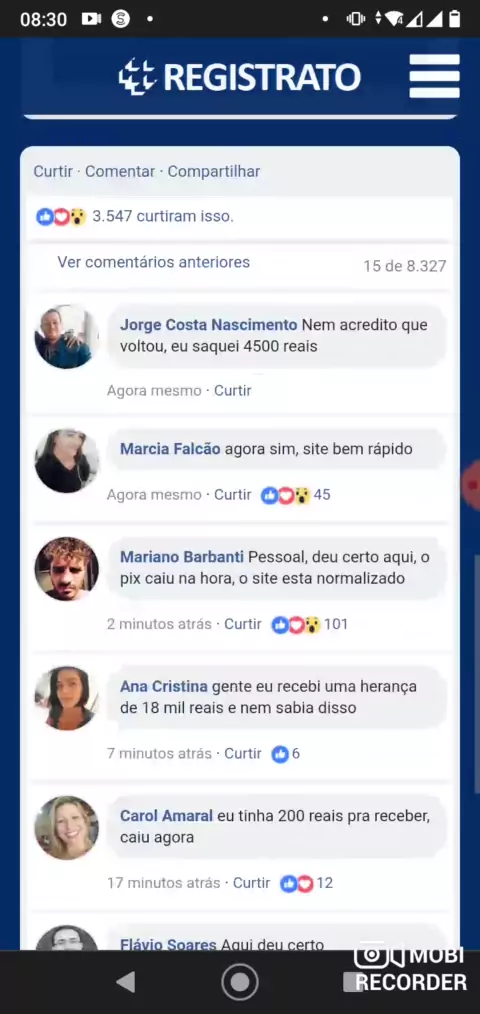
Task: Tap Ana Cristina's profile picture
Action: pos(67,698)
